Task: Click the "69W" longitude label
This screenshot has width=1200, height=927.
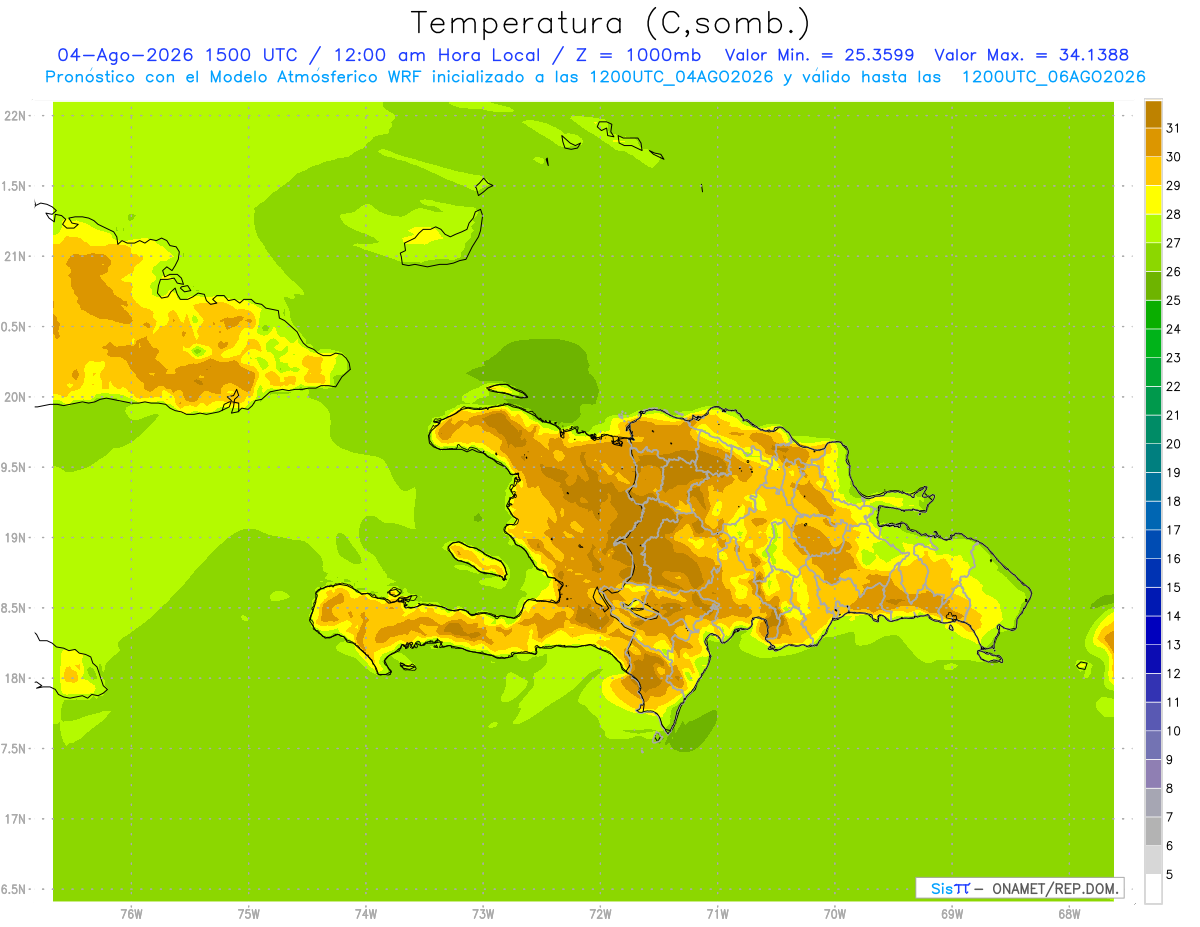Action: click(x=951, y=914)
